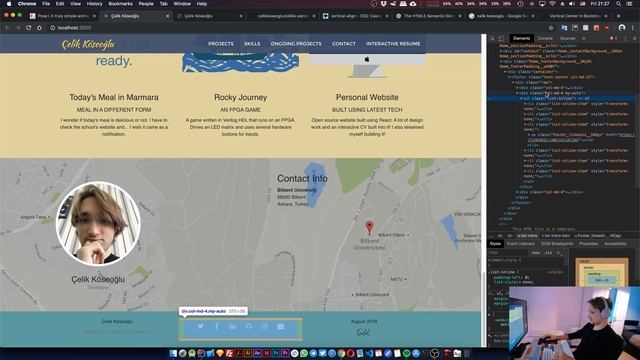Open the Chrome History menu
Screen dimensions: 640x360
(x=94, y=4)
